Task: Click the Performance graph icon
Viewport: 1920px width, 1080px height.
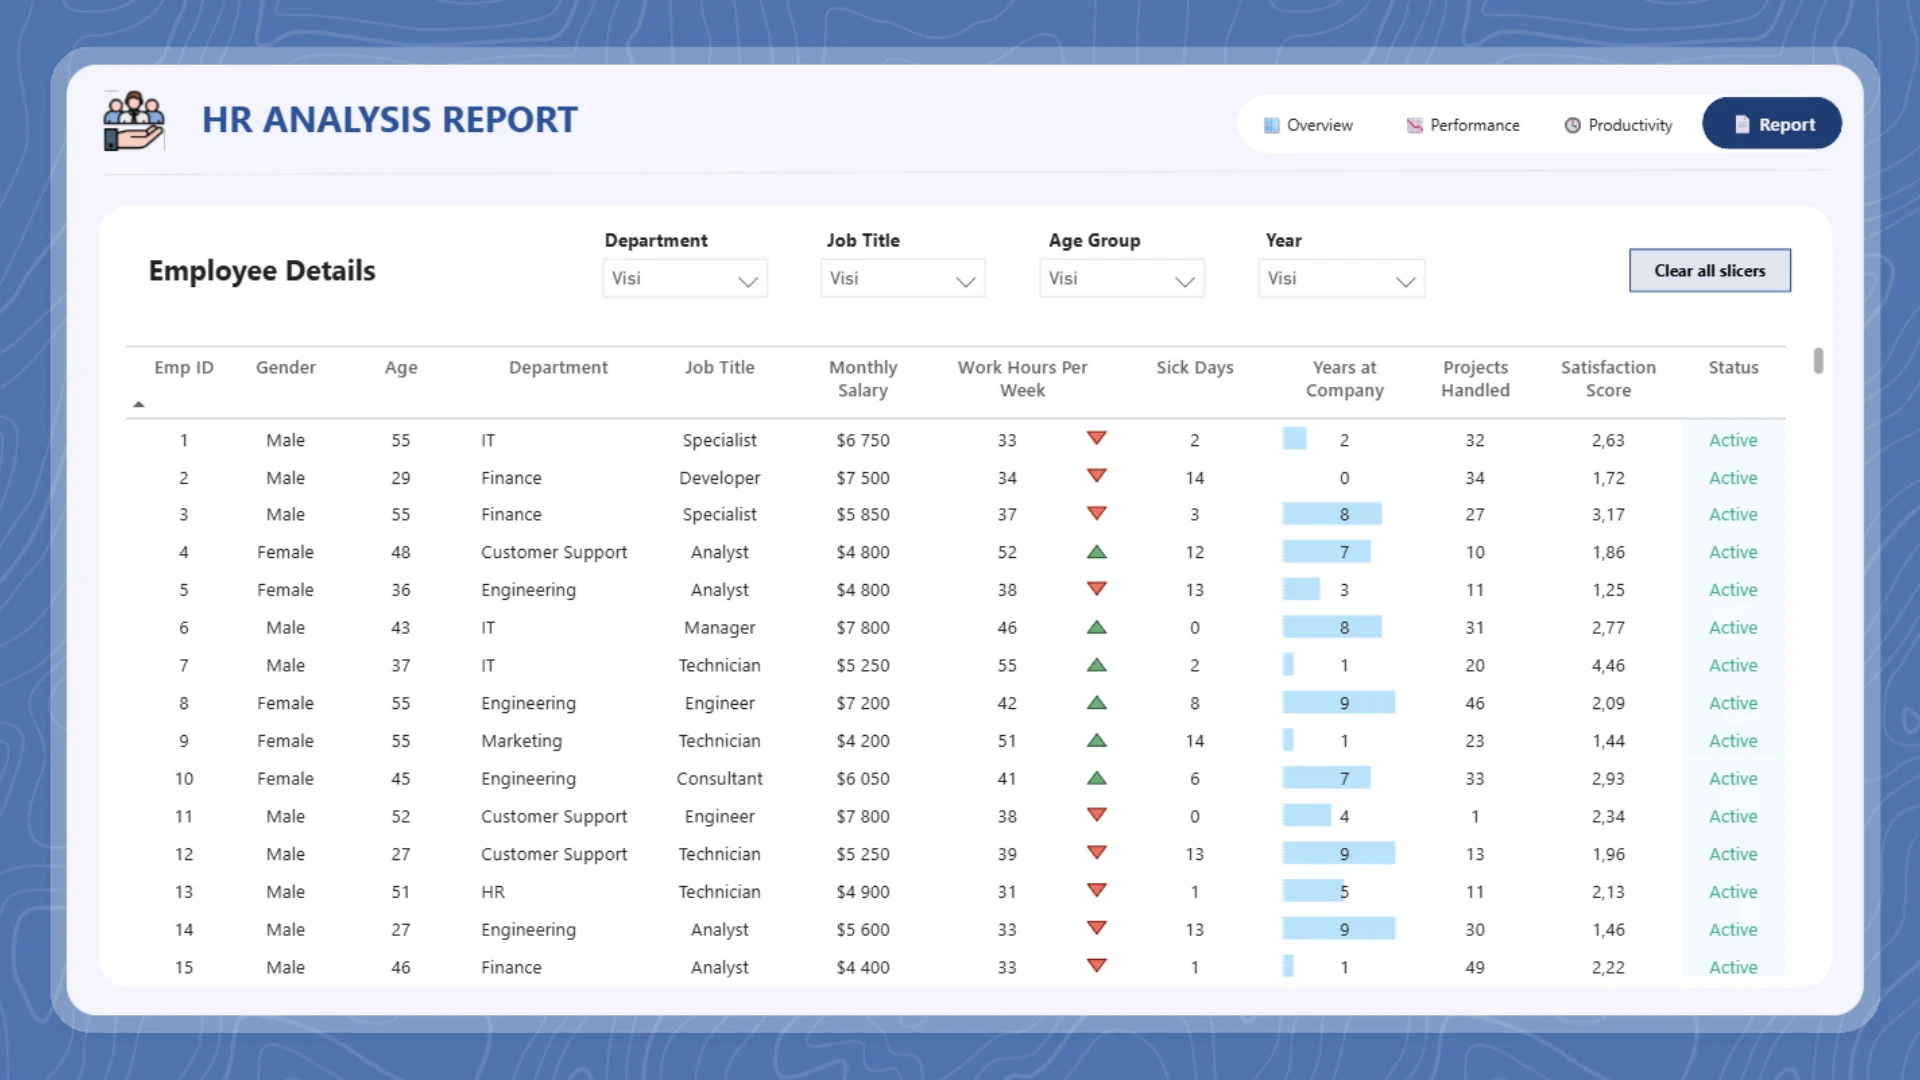Action: coord(1414,124)
